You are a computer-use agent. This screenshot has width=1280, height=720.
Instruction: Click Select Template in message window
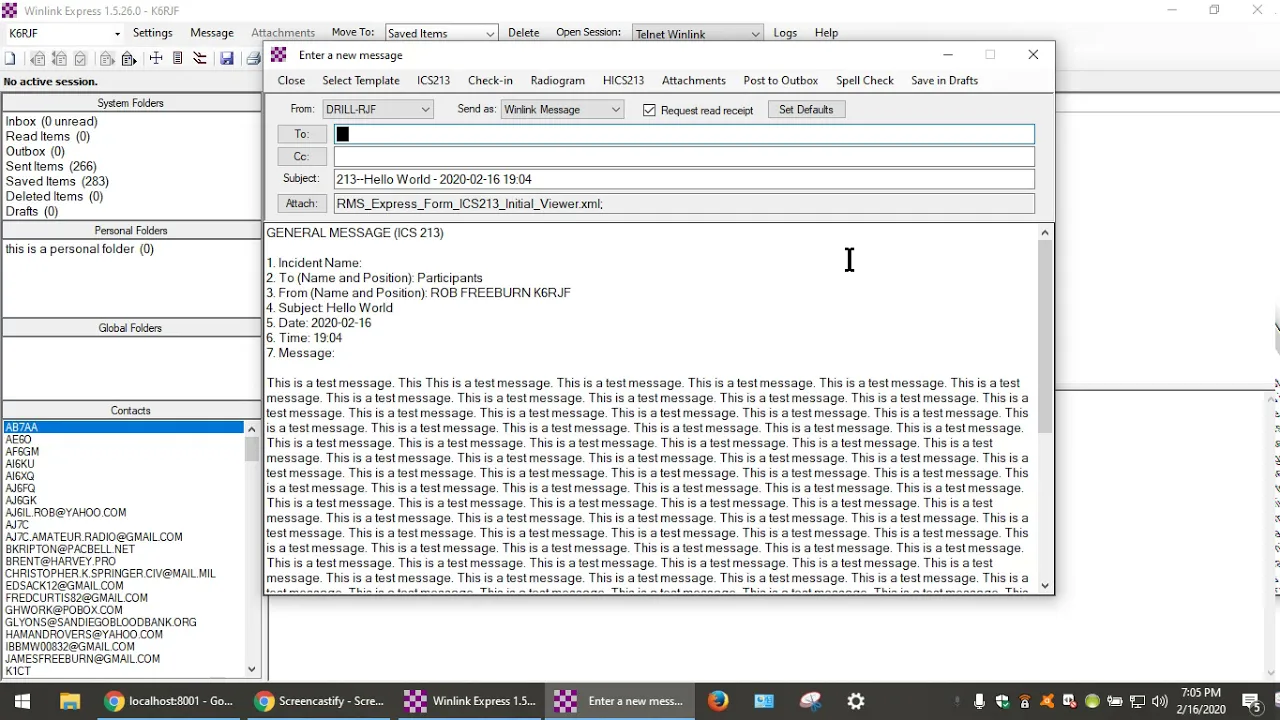click(361, 80)
